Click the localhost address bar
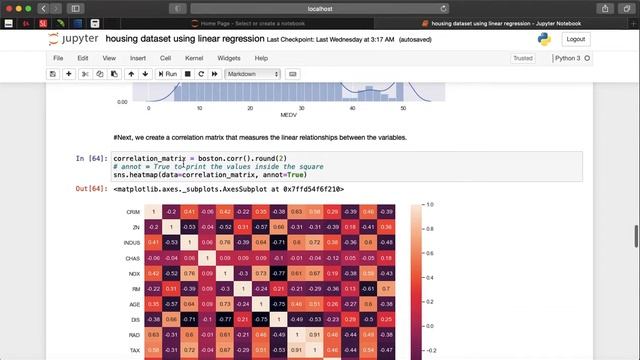 [320, 9]
